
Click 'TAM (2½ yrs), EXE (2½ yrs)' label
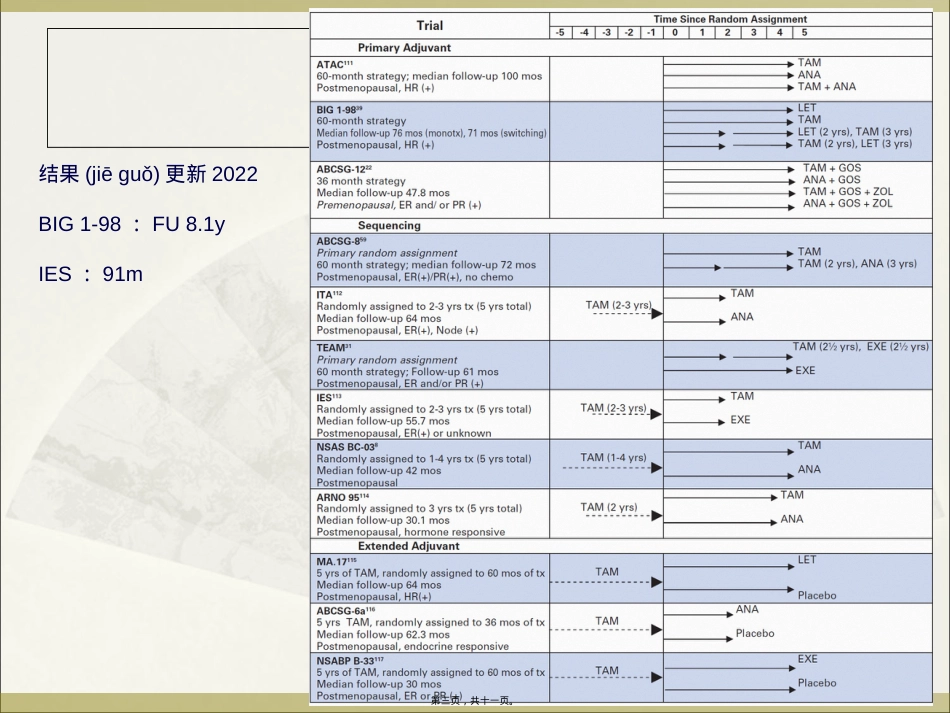(x=860, y=347)
